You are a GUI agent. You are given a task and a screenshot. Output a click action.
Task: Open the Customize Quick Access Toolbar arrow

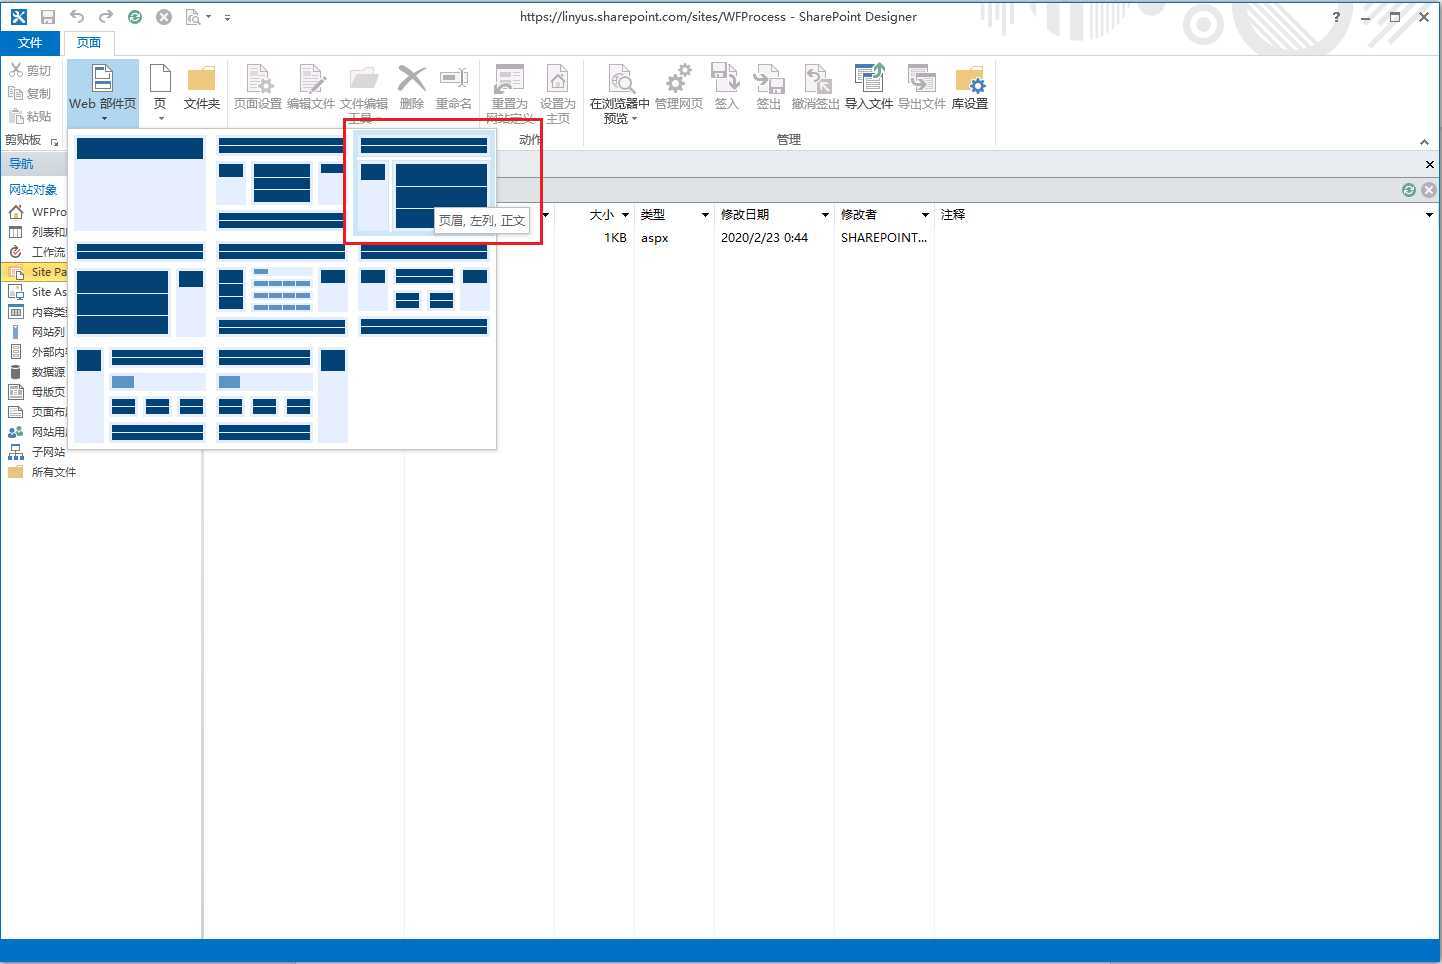tap(228, 17)
